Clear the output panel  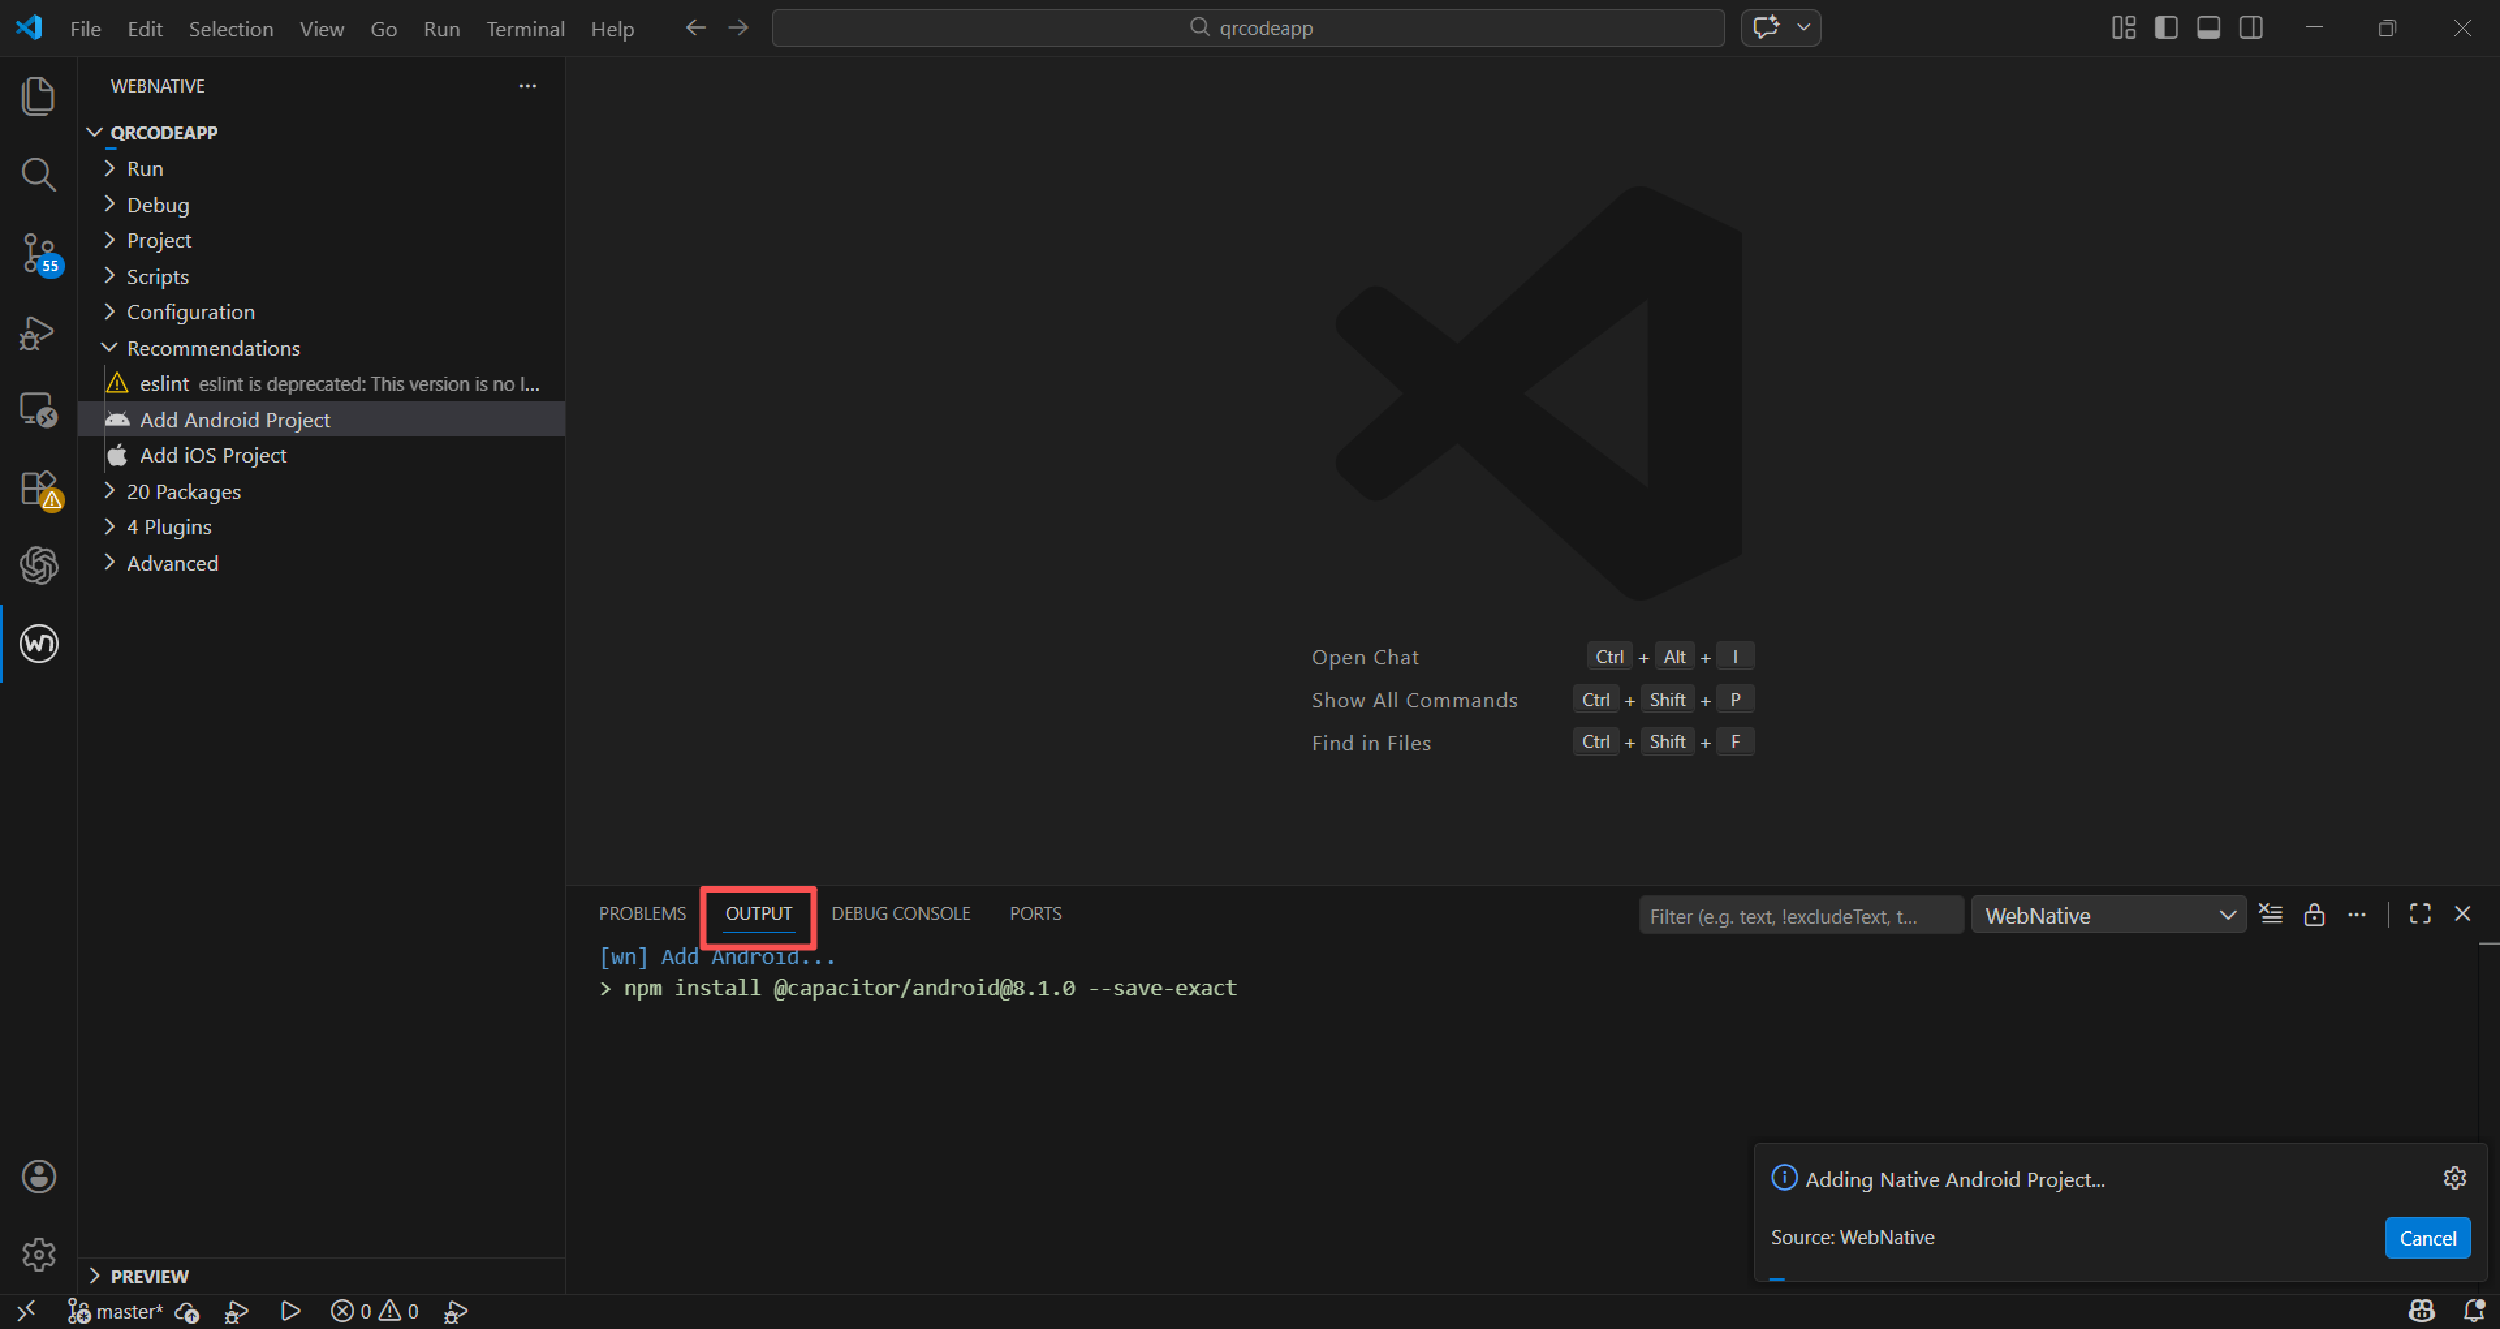tap(2271, 915)
